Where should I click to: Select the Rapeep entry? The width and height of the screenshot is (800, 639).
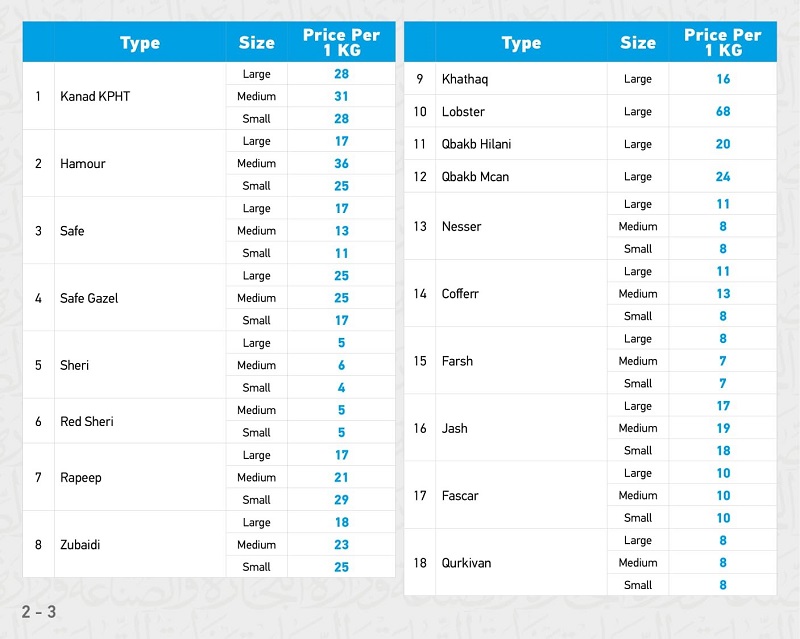click(81, 478)
